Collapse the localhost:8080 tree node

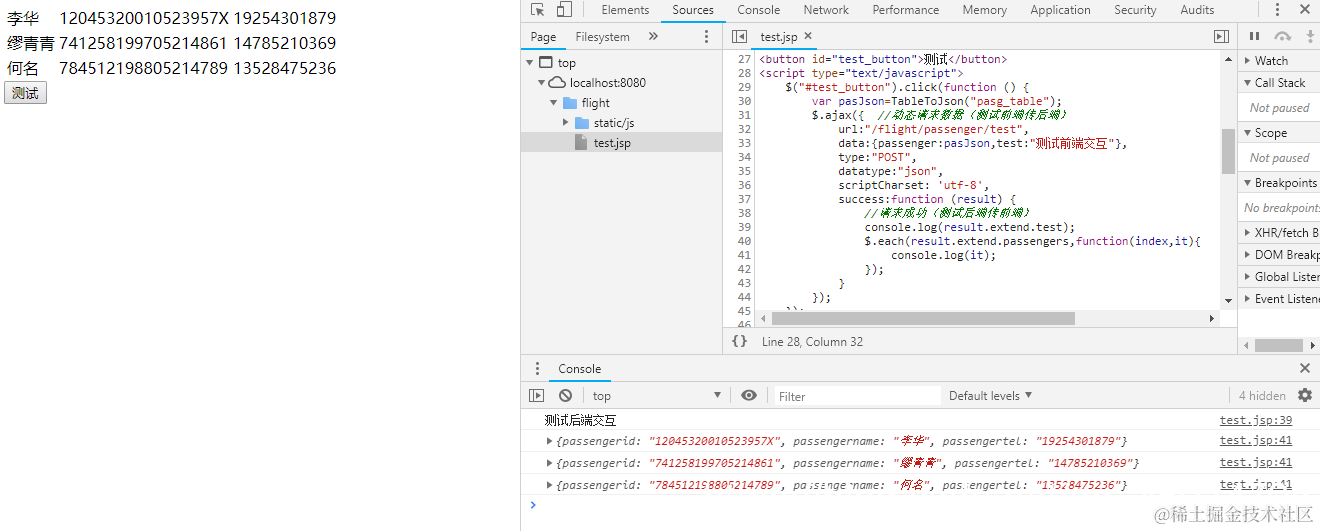(542, 83)
